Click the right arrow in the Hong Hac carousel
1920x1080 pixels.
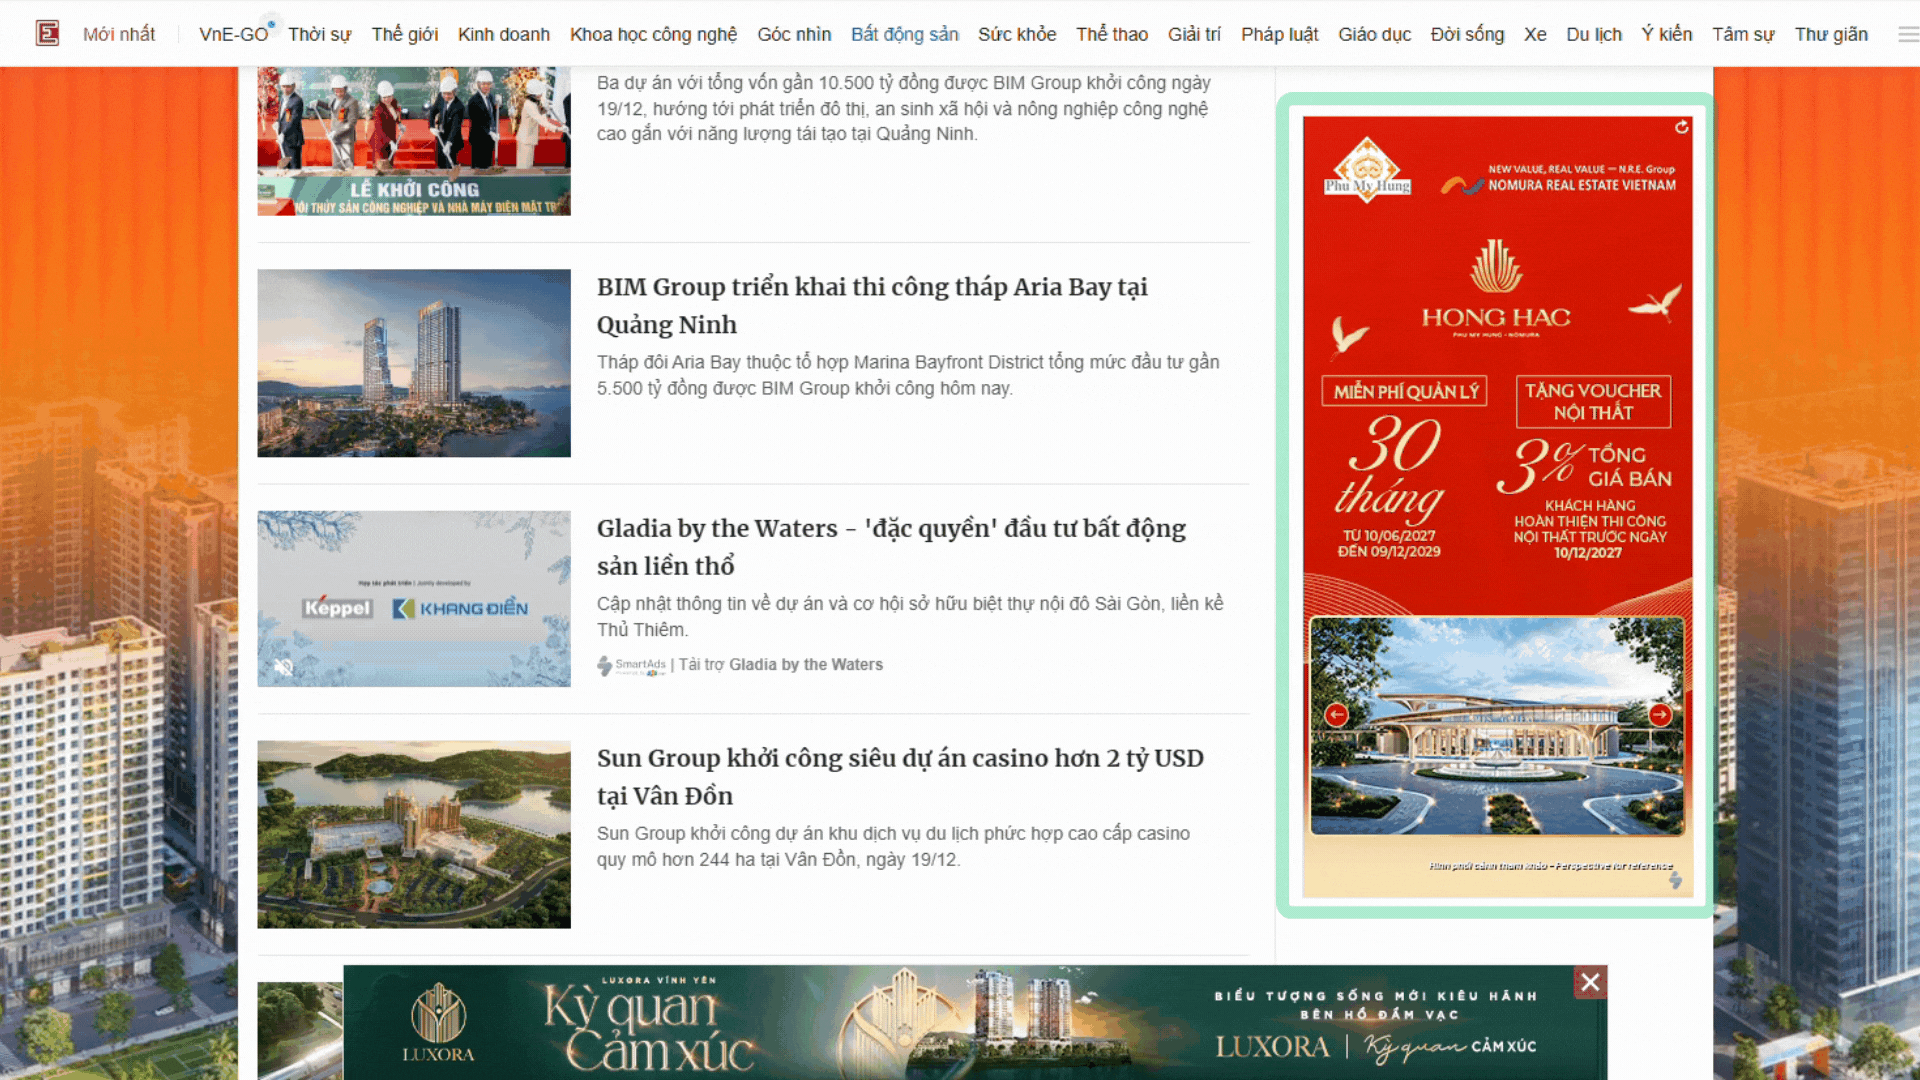[1661, 715]
